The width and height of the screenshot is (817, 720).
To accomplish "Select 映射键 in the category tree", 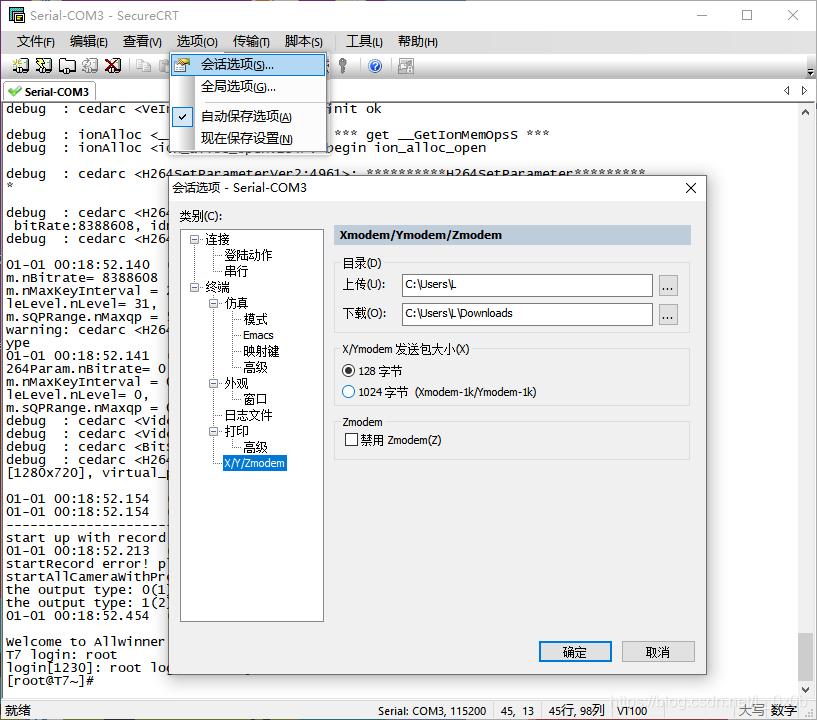I will [x=261, y=351].
